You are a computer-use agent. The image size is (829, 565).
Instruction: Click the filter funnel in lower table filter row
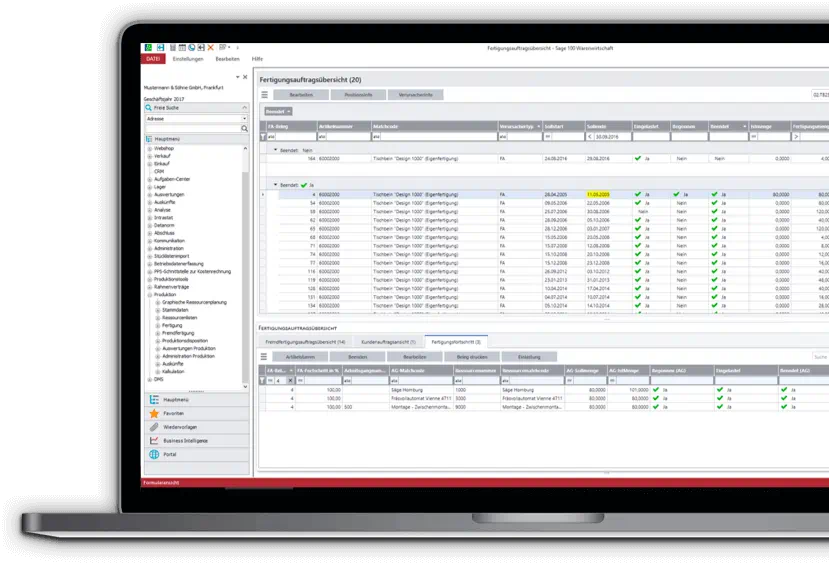262,381
